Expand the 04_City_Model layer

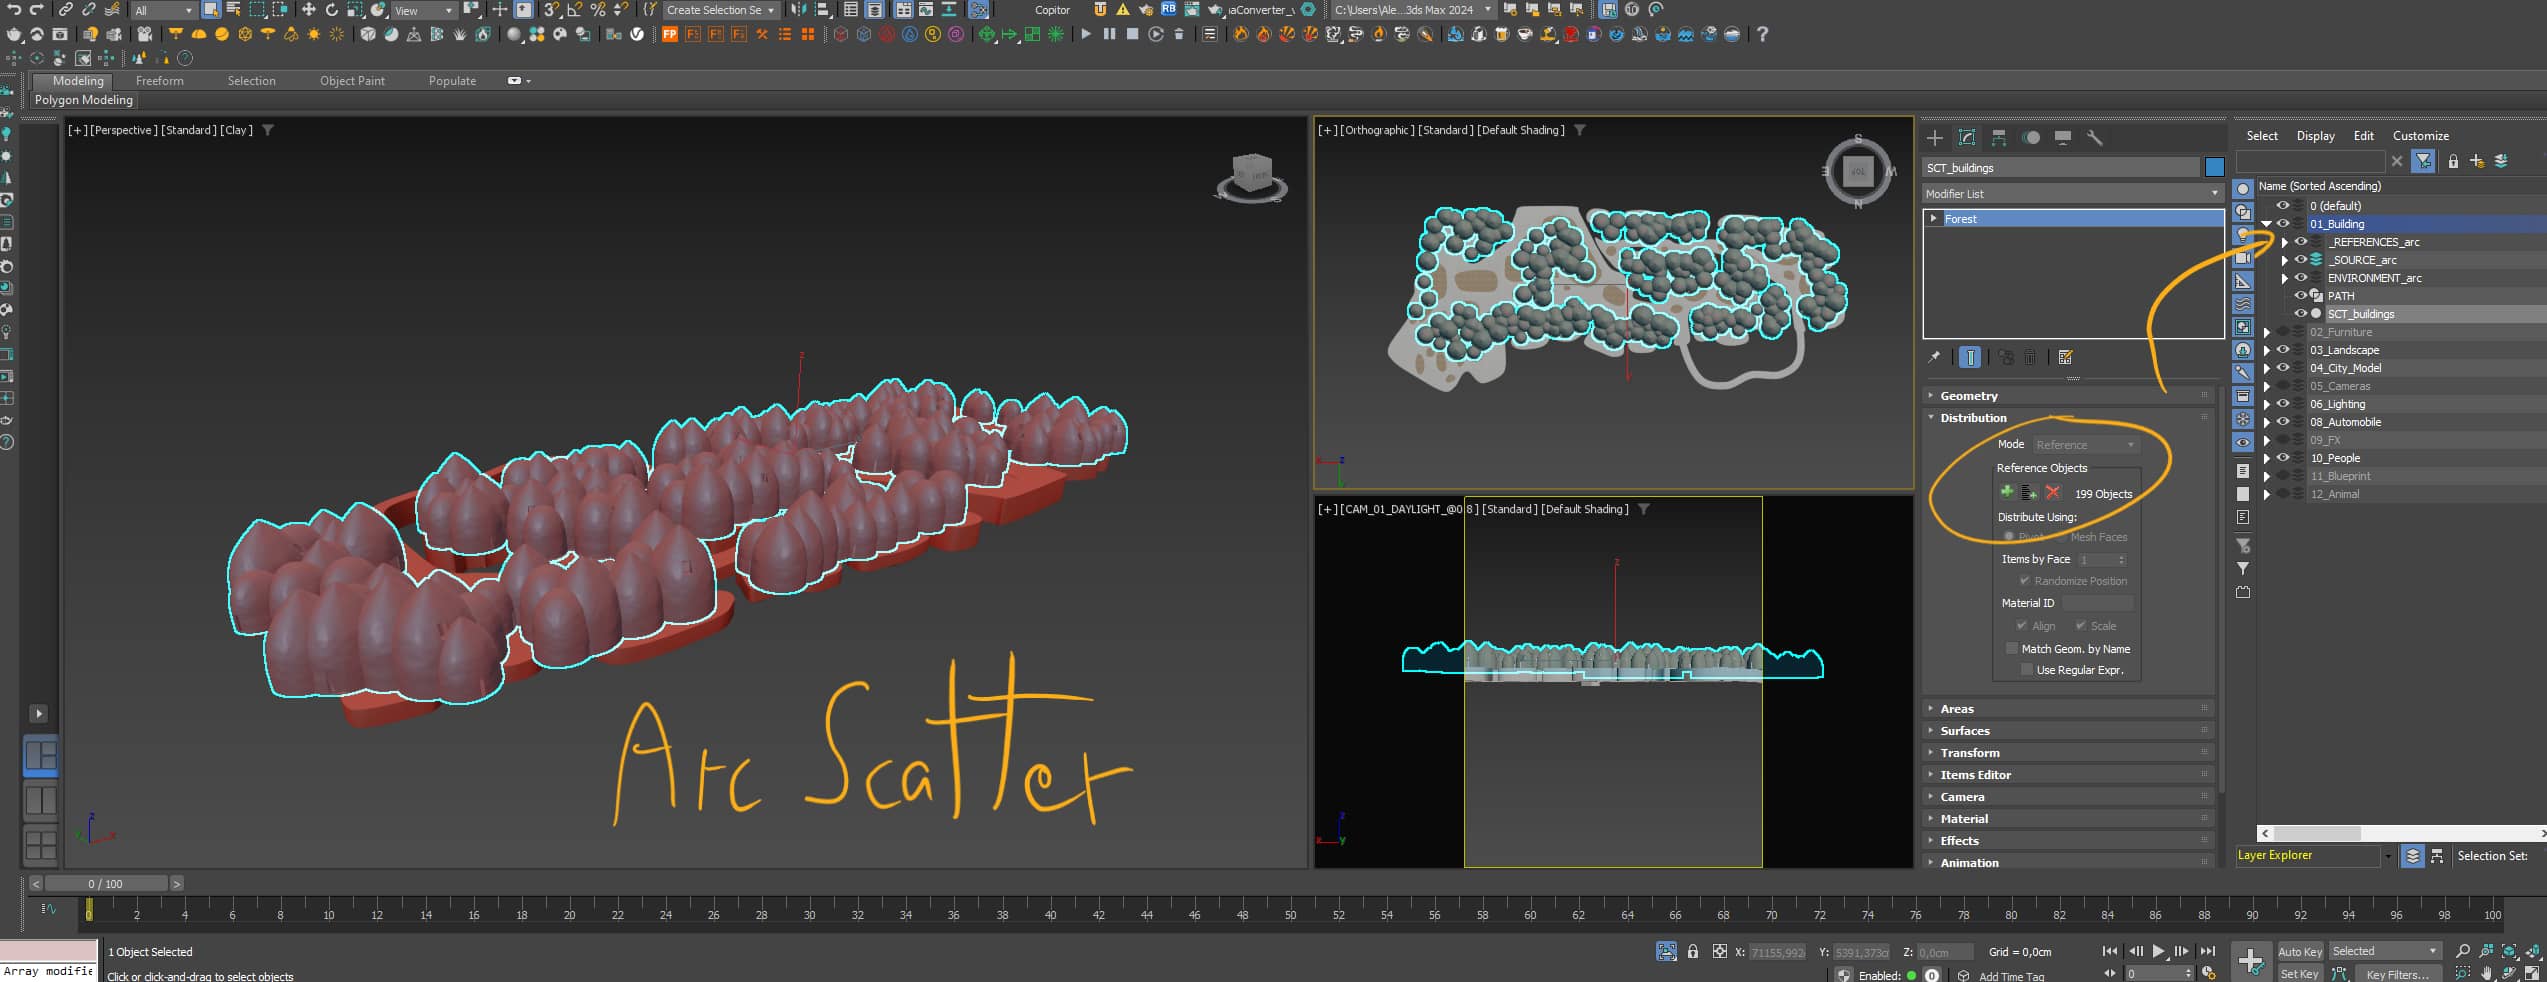point(2267,368)
